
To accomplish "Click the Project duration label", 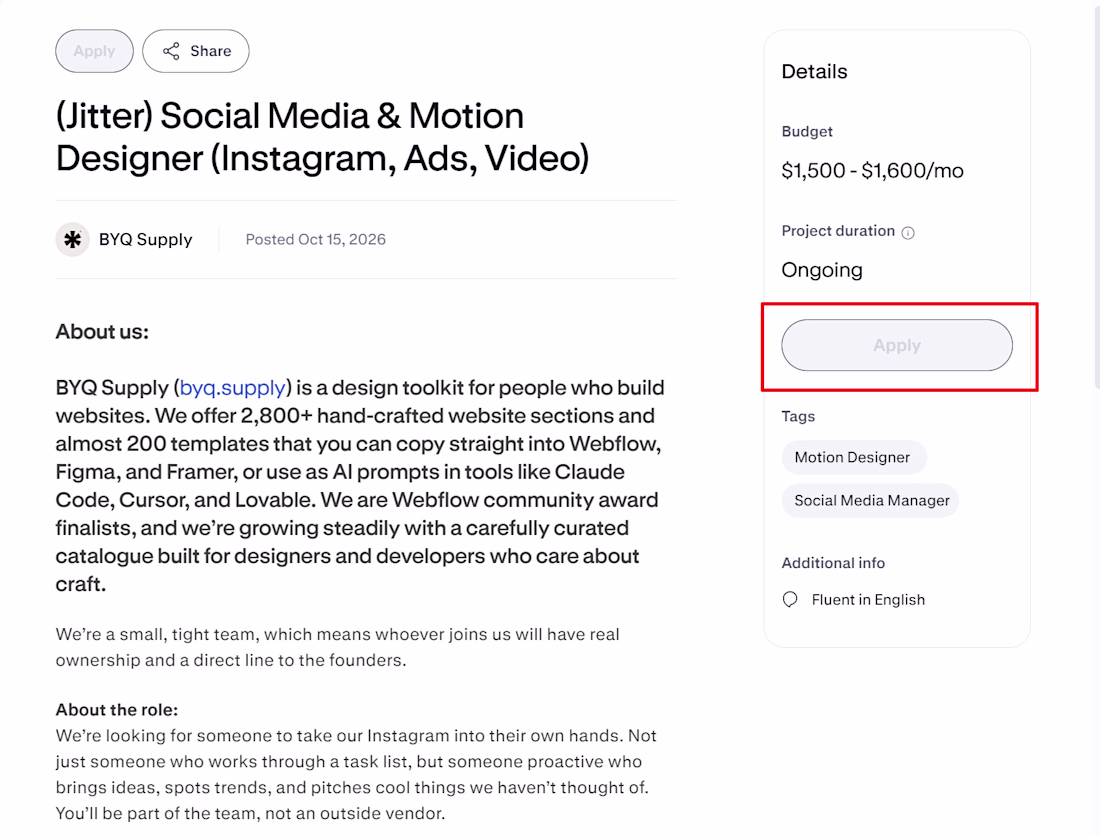I will tap(838, 232).
